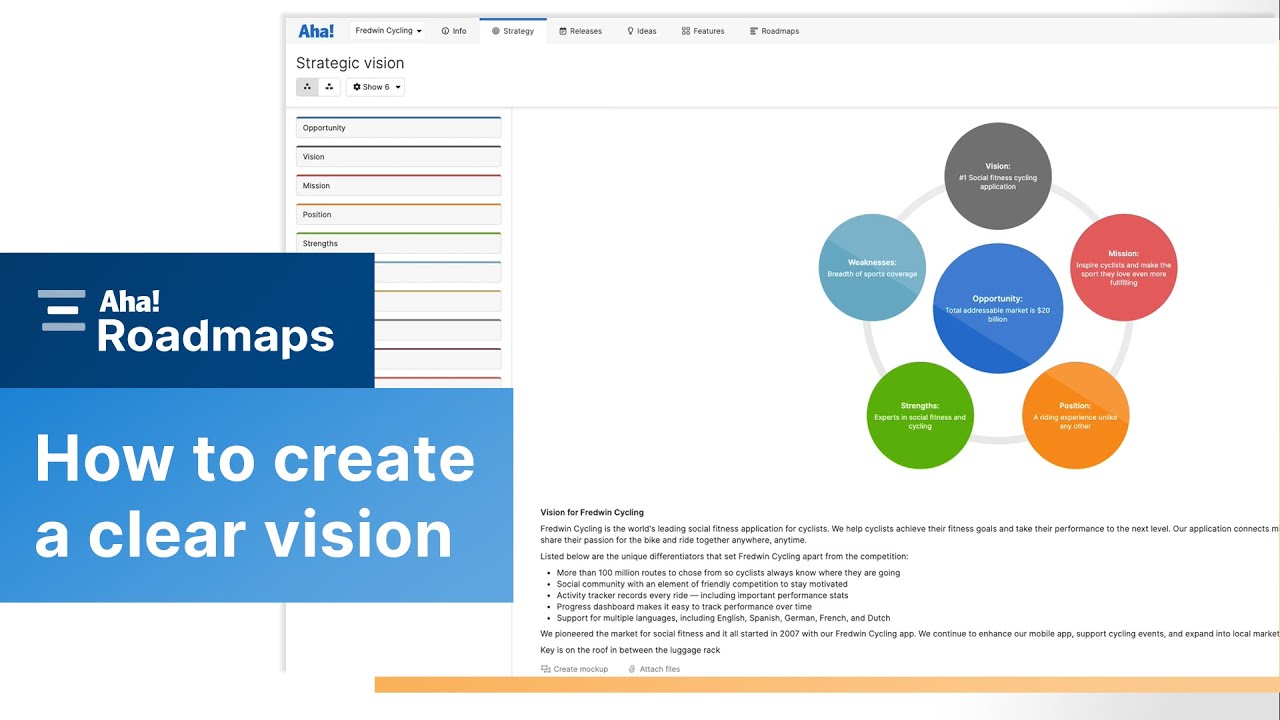
Task: Click the 'Progress dashboard' bullet text
Action: (684, 607)
